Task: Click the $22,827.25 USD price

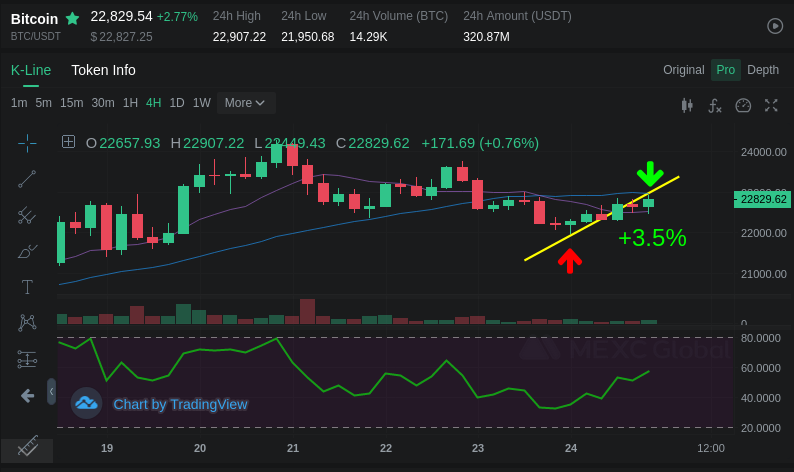Action: coord(122,36)
